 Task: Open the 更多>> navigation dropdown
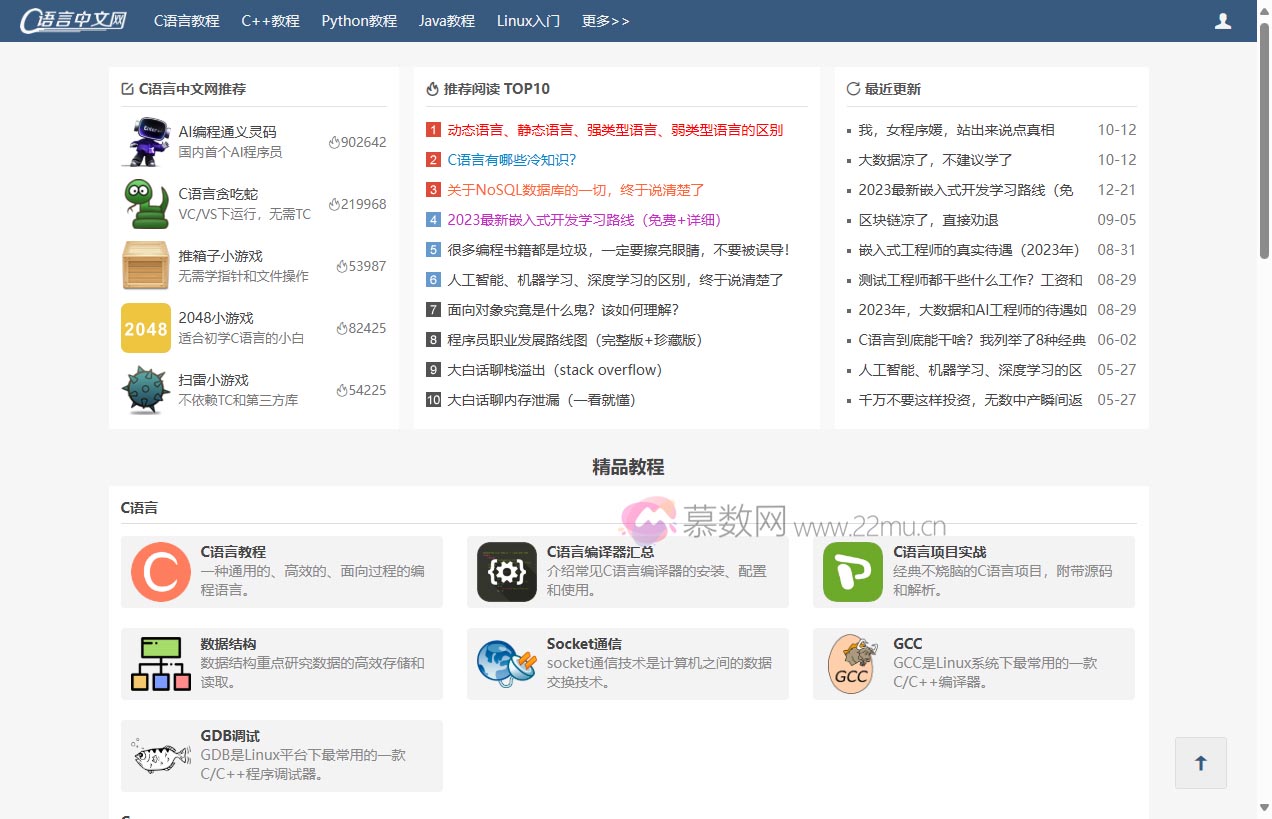click(606, 20)
